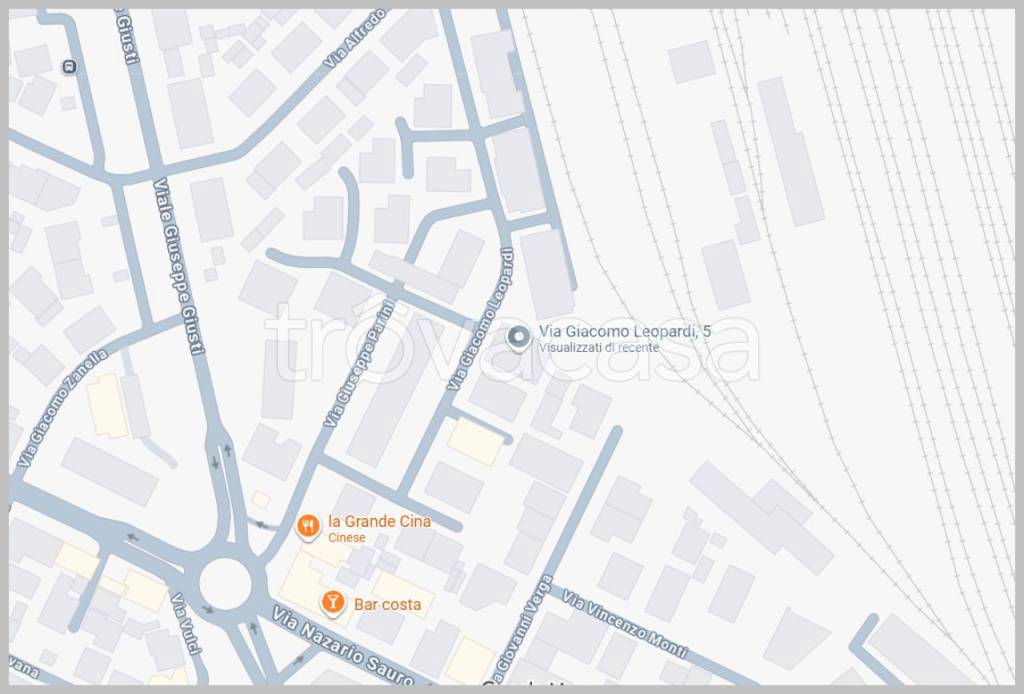This screenshot has height=694, width=1024.
Task: Select the 'la Grande Cina' place name
Action: (380, 521)
